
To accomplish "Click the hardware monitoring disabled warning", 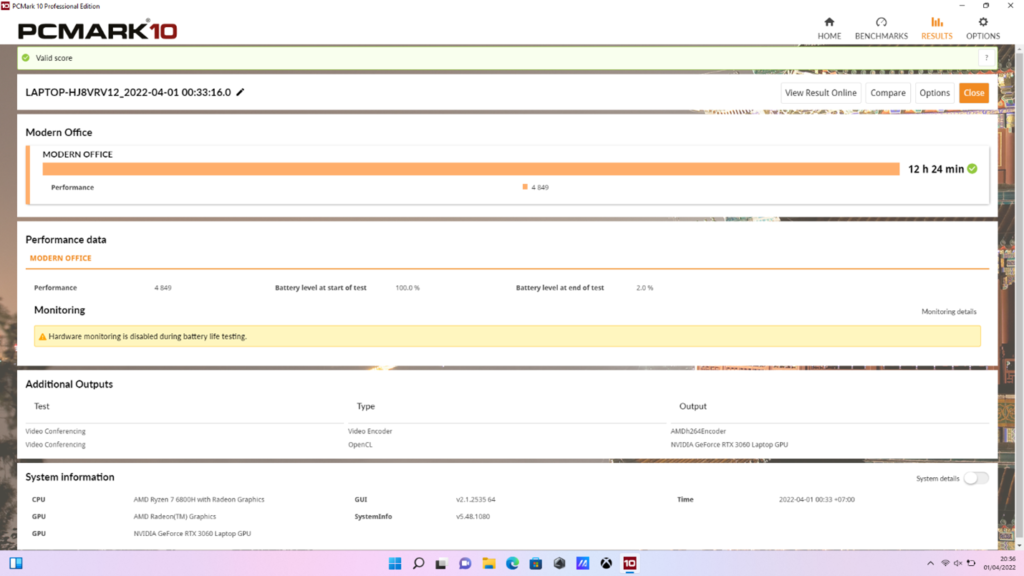I will pos(507,336).
